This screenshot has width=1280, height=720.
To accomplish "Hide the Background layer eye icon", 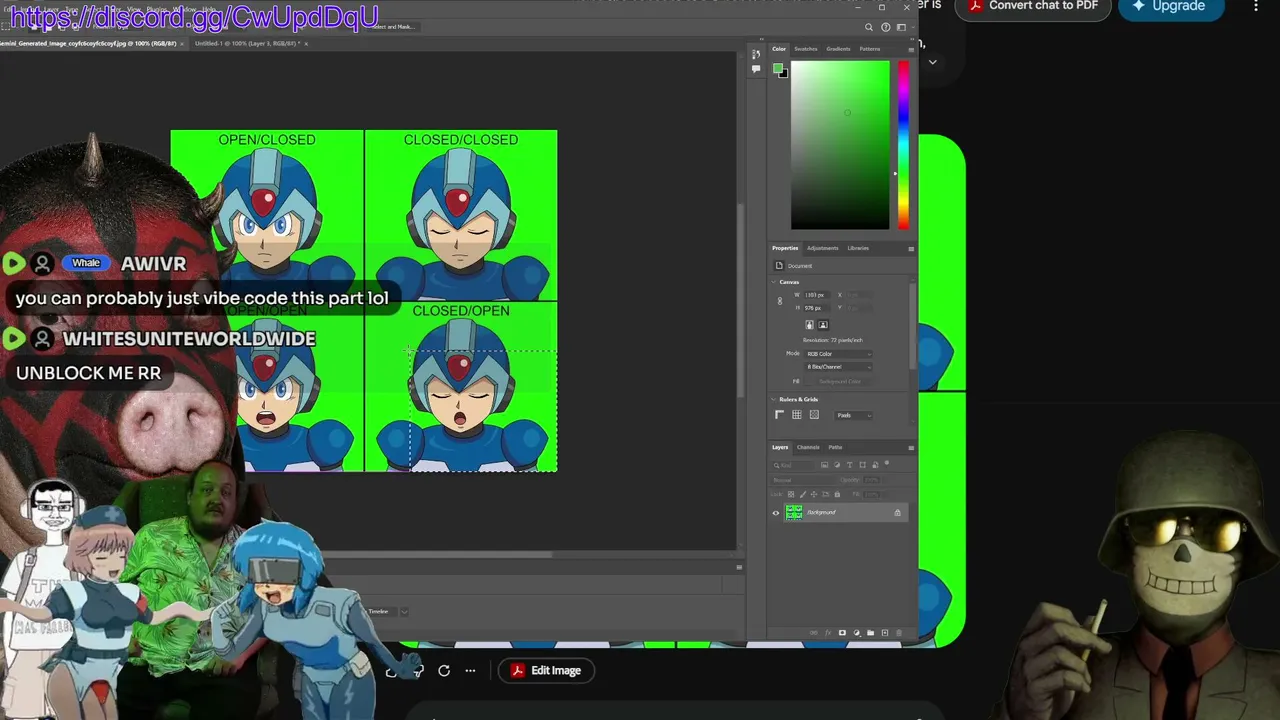I will [x=775, y=513].
